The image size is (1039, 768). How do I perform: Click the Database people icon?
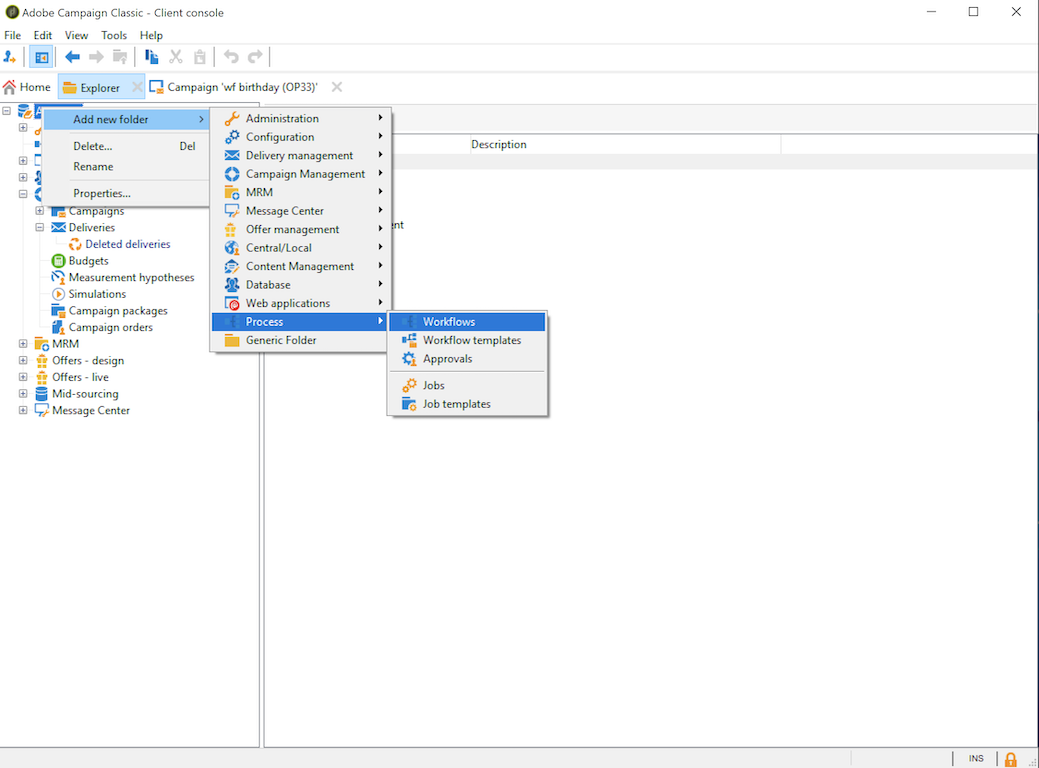(232, 285)
